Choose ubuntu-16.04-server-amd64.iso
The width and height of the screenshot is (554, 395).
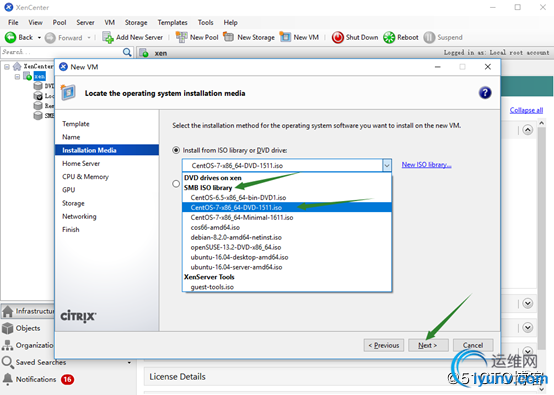287,267
